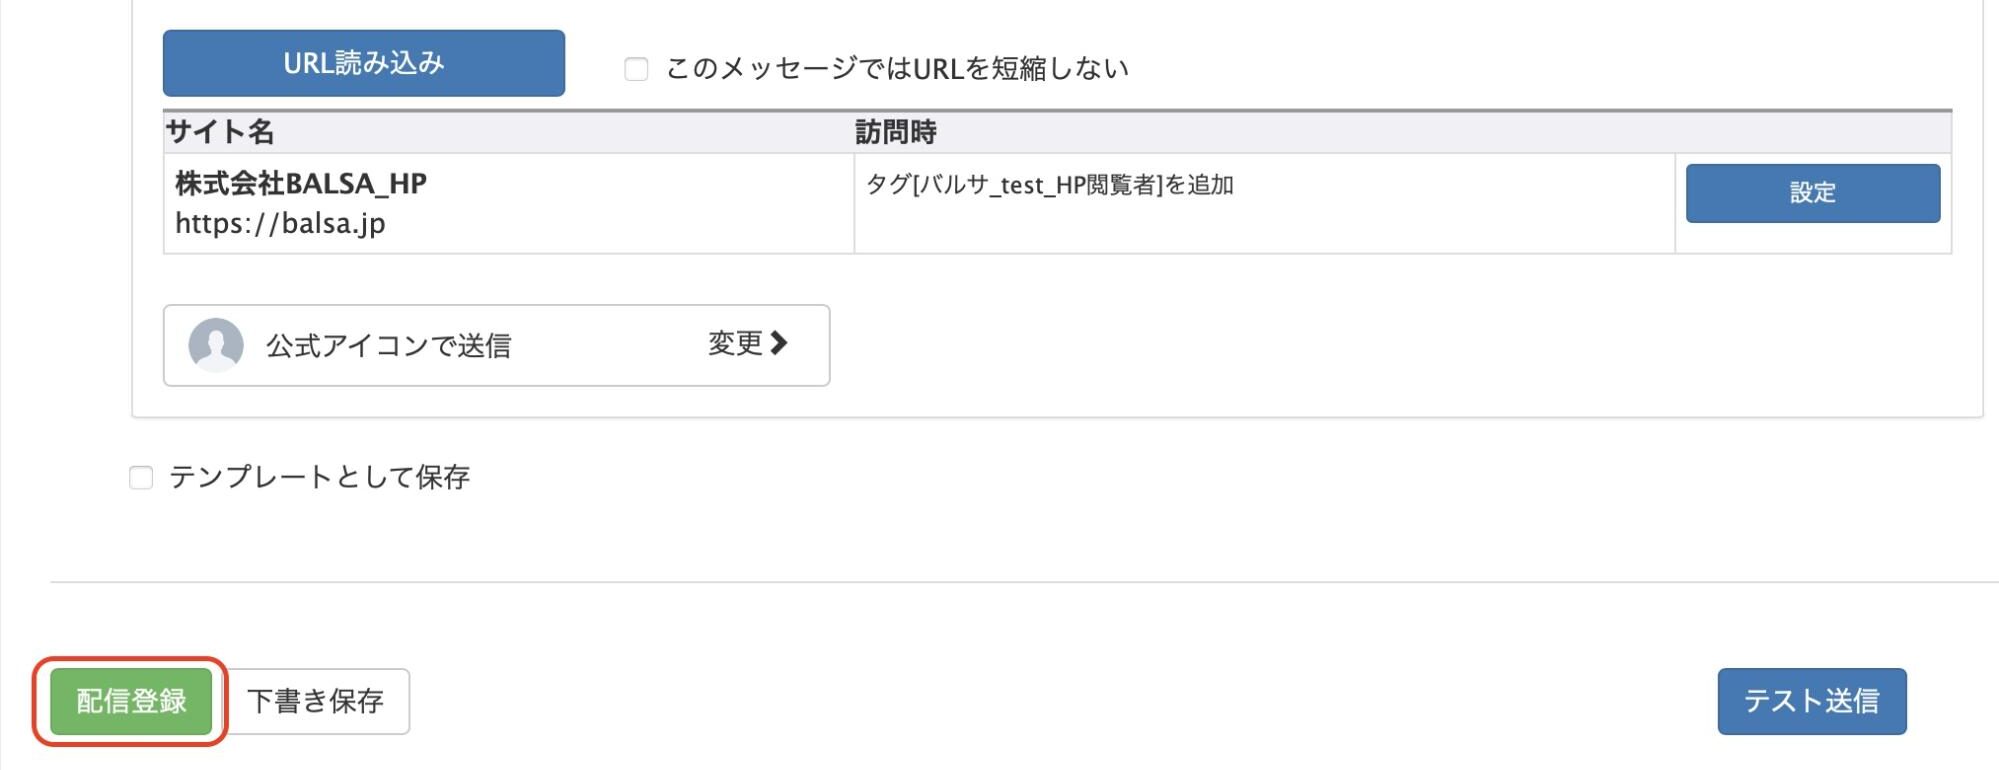Check the テンプレートとして保存 option
The height and width of the screenshot is (770, 1999).
click(140, 478)
